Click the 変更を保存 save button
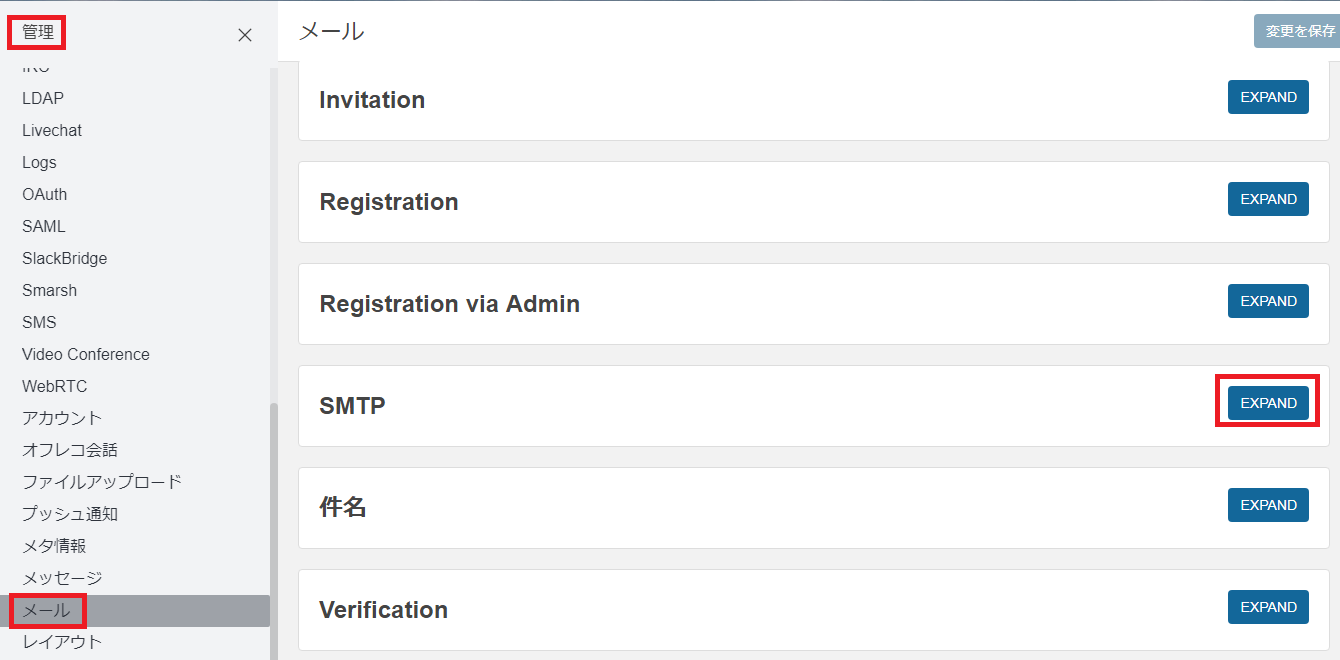Screen dimensions: 1340x660 [1298, 31]
